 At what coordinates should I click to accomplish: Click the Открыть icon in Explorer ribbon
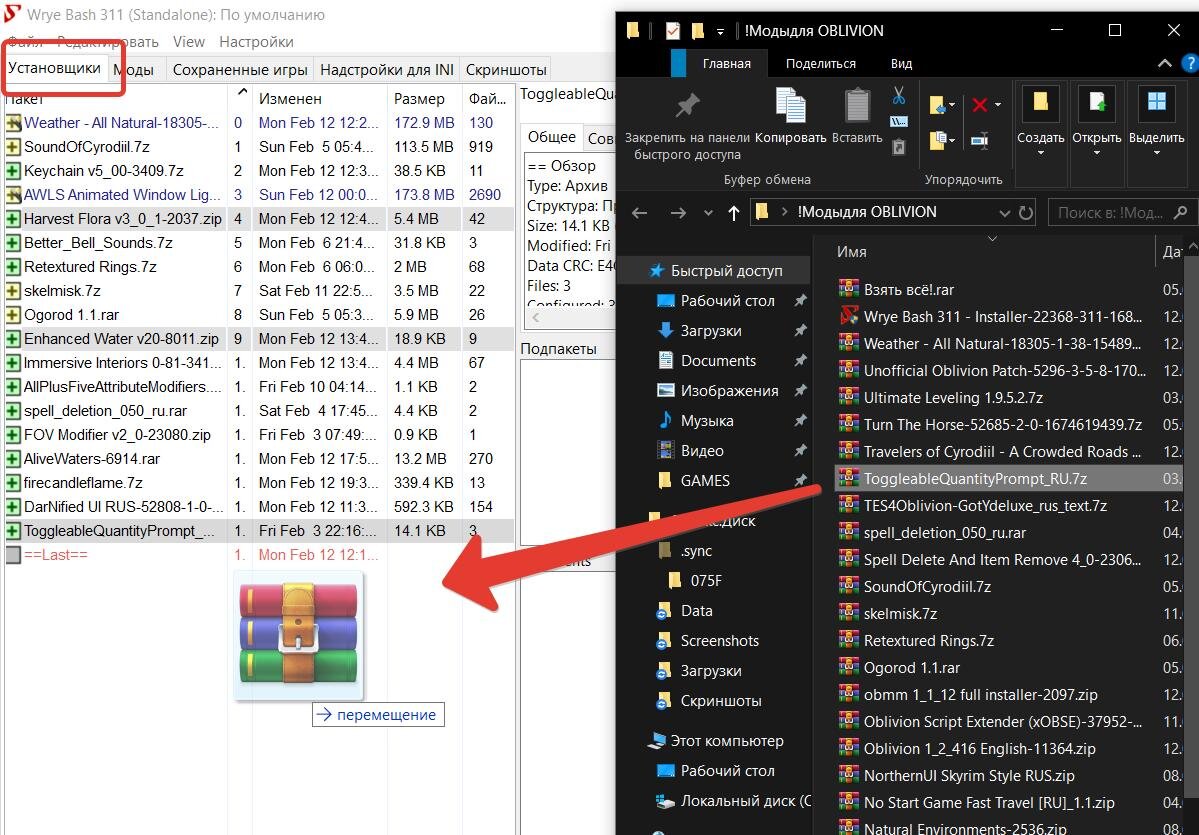(x=1097, y=103)
